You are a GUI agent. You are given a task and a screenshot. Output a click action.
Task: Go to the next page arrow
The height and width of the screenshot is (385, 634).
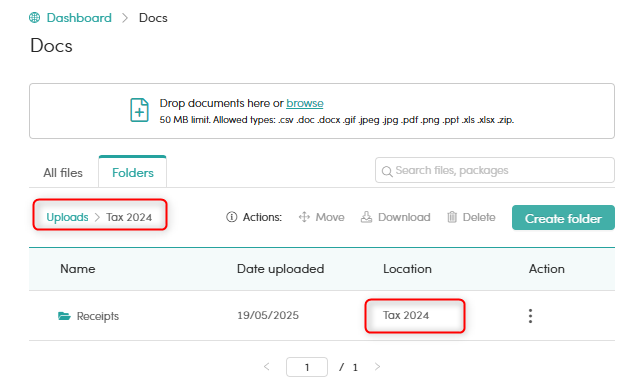click(x=377, y=367)
